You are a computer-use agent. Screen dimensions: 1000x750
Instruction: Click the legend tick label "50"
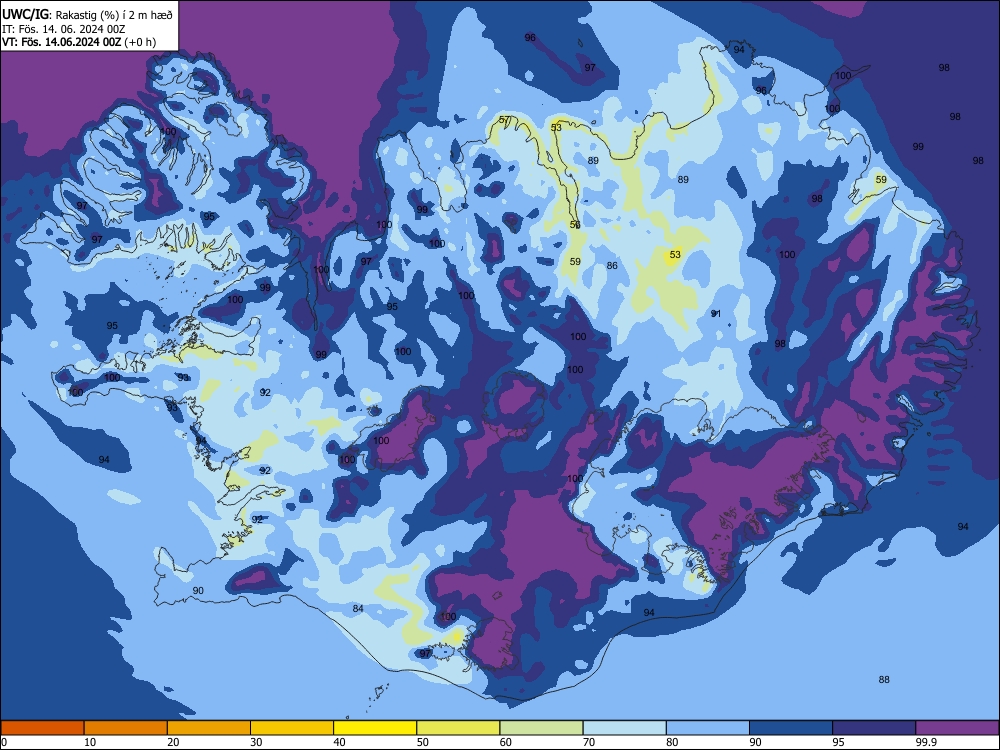tap(423, 742)
